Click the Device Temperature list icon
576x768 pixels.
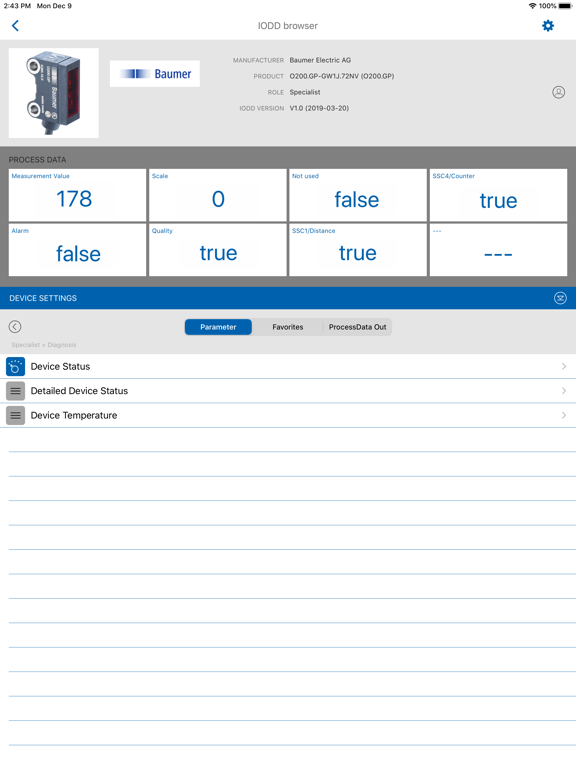coord(15,415)
